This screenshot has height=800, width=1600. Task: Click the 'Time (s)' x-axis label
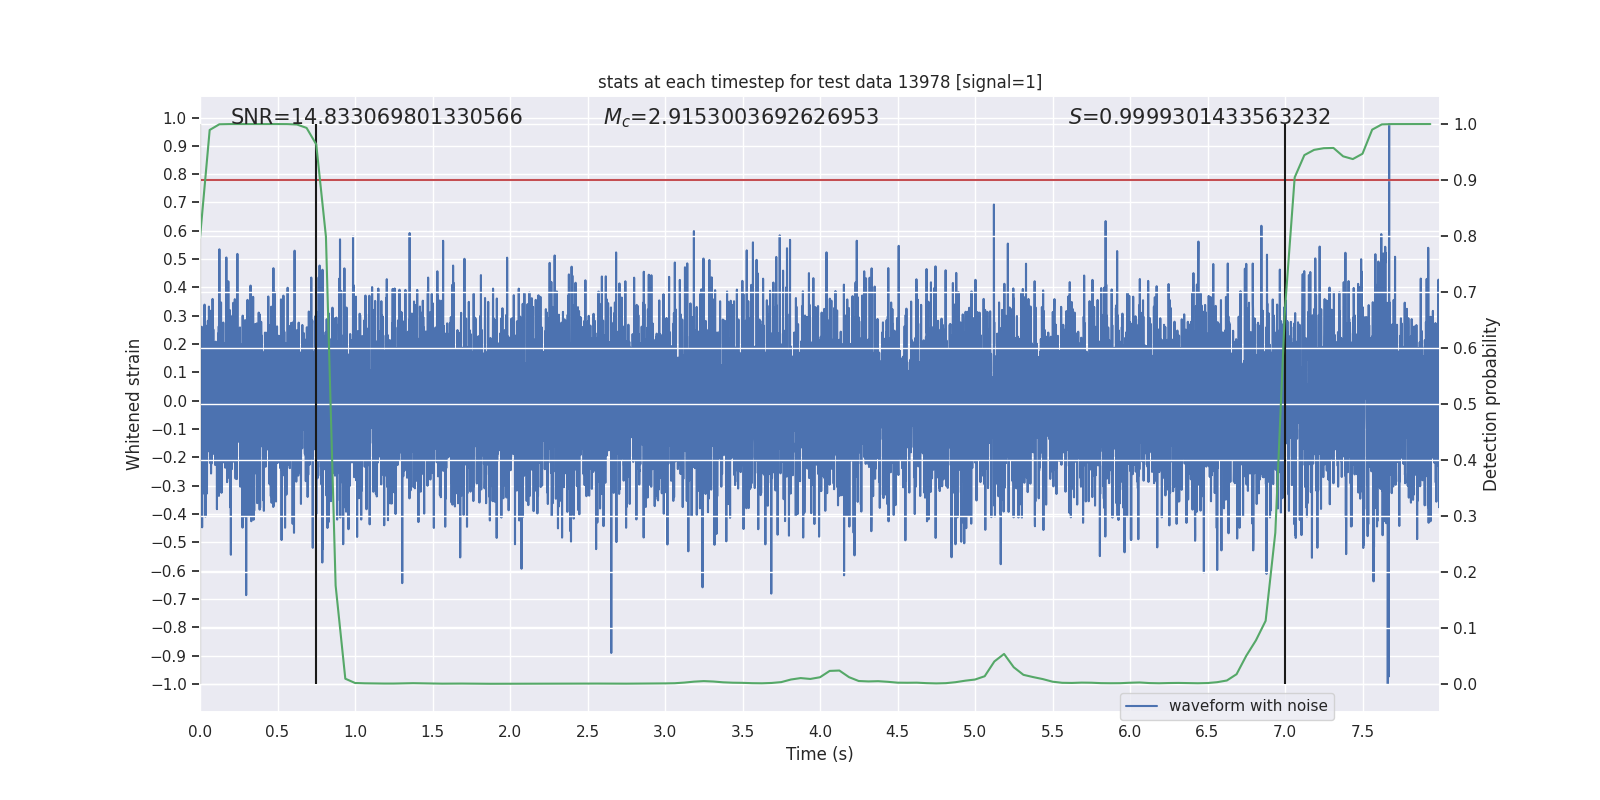point(819,754)
